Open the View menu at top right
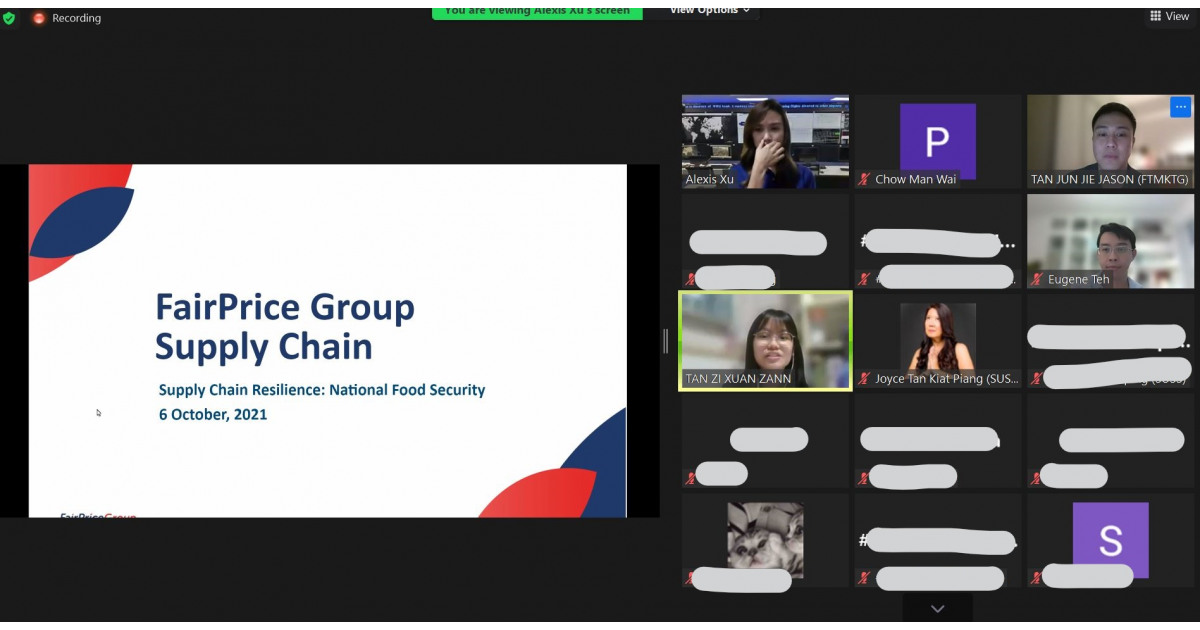 click(1168, 16)
